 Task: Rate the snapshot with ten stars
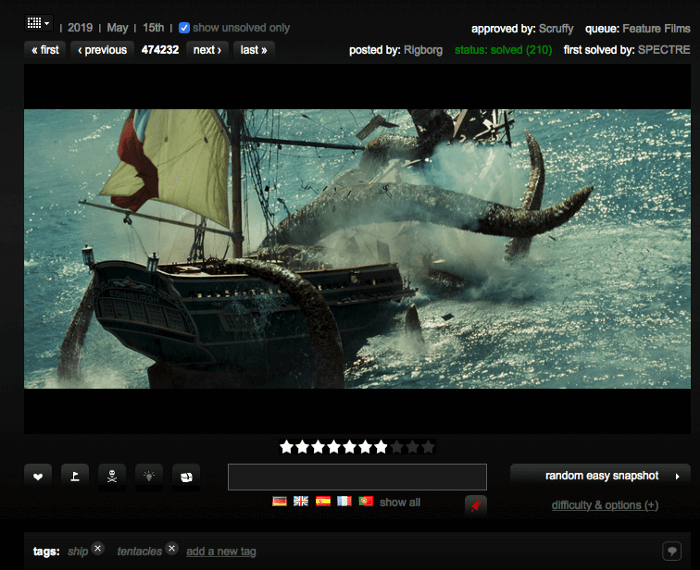[x=429, y=447]
